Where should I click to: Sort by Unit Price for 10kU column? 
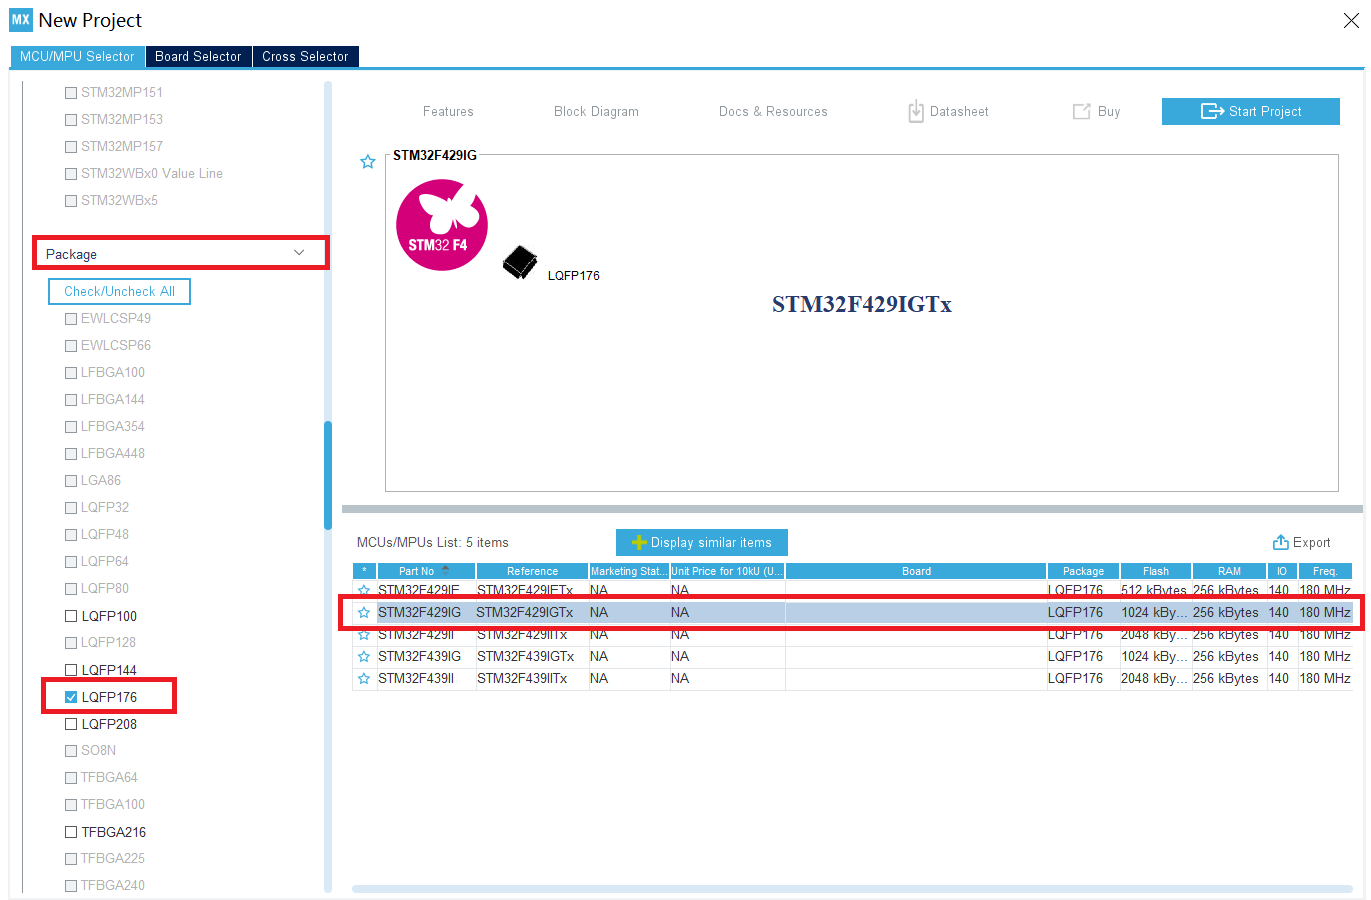(727, 571)
